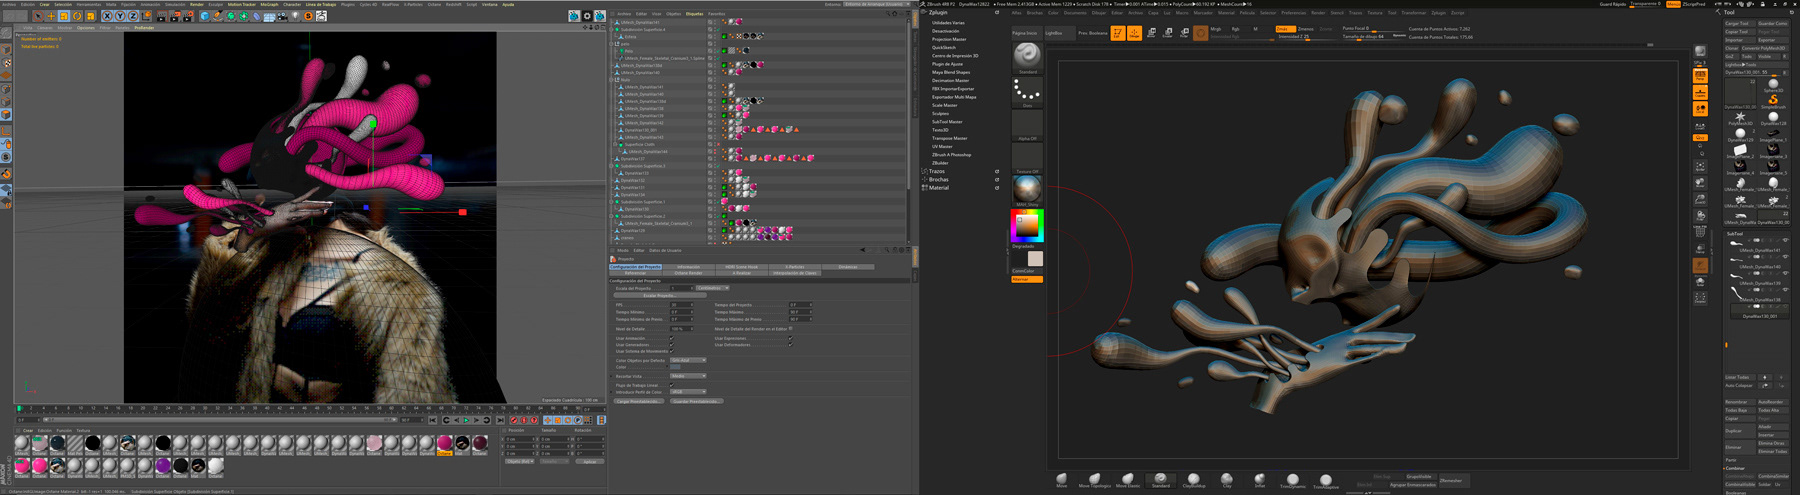1800x495 pixels.
Task: Switch to the Información tab
Action: [688, 267]
